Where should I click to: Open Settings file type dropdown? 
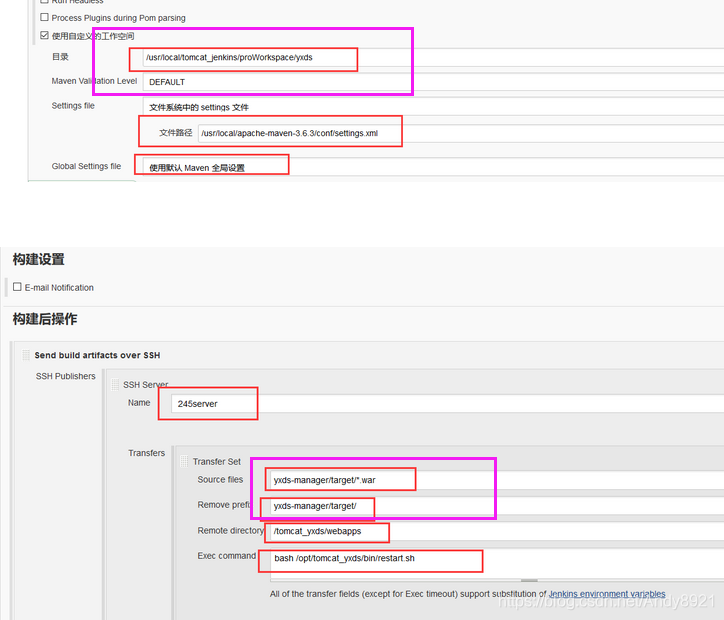coord(433,107)
